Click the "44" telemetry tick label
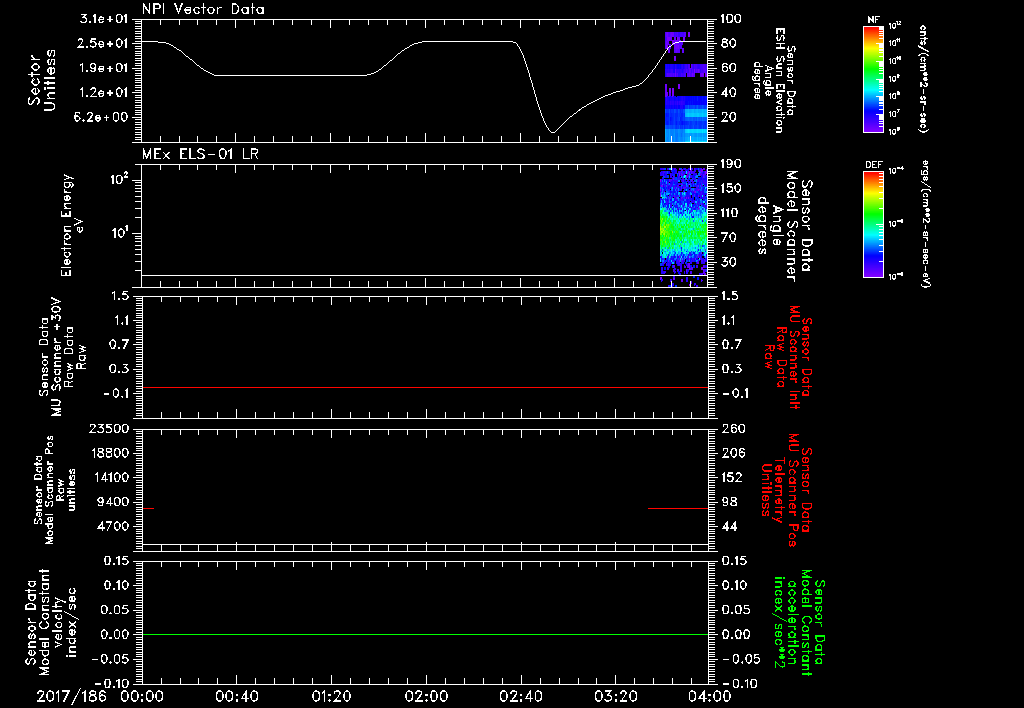 (x=731, y=526)
